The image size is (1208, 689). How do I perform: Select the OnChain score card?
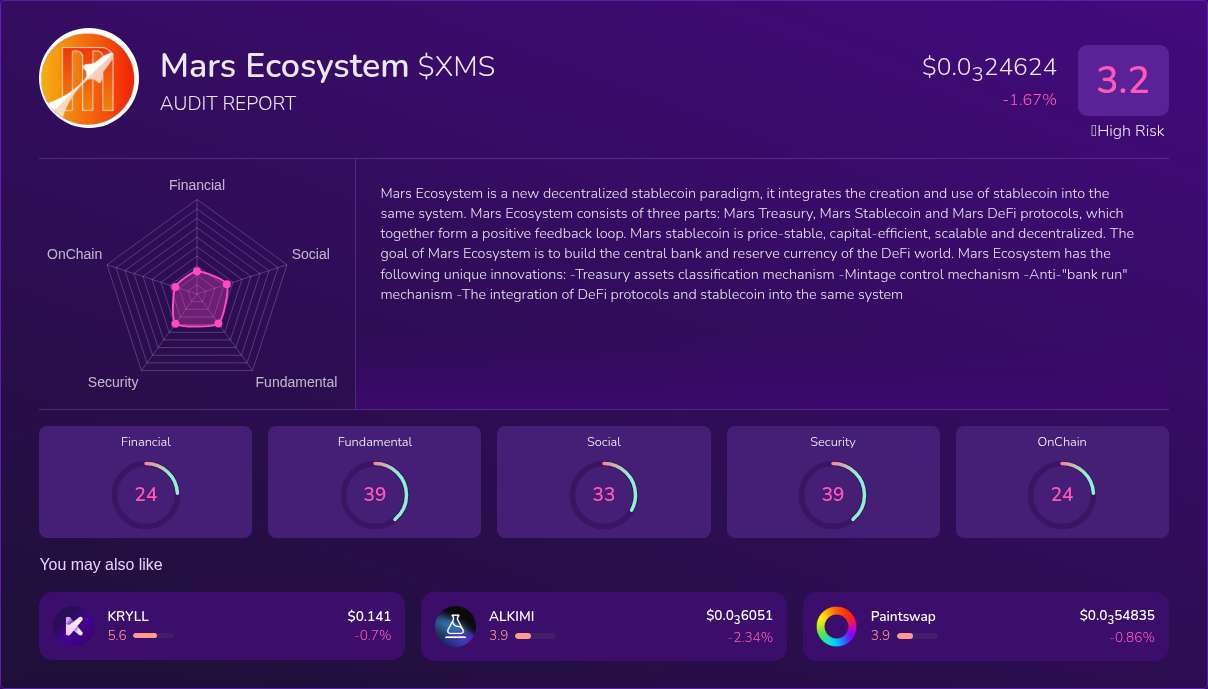[x=1062, y=482]
